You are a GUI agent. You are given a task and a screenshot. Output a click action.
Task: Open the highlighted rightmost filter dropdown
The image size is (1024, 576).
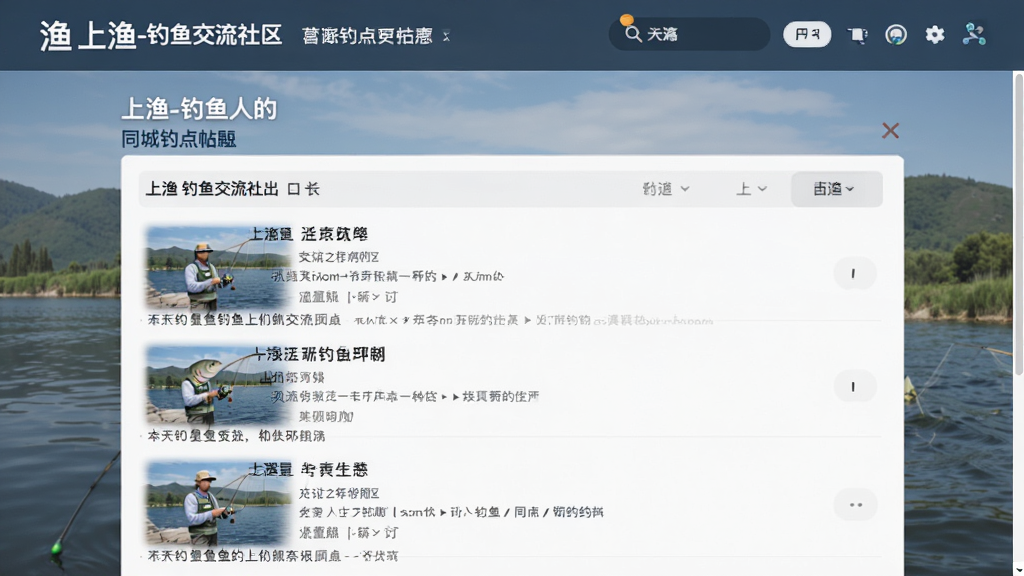(x=837, y=189)
